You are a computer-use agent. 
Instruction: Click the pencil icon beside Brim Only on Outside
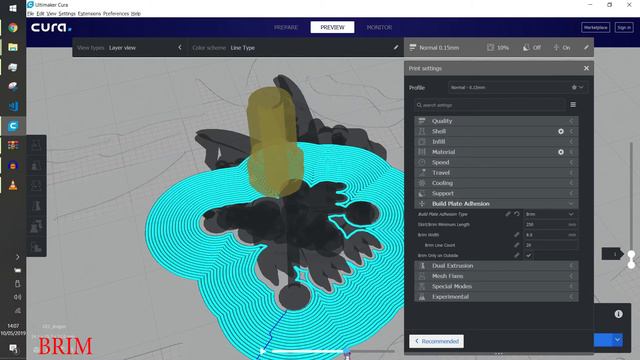coord(517,256)
